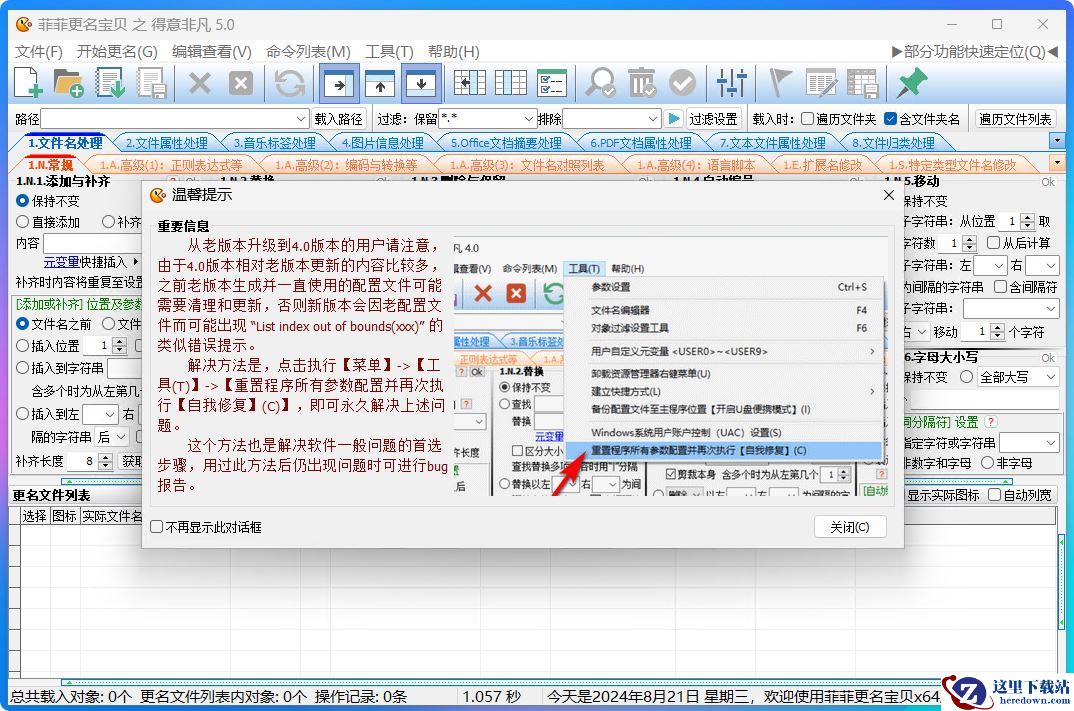The height and width of the screenshot is (711, 1074).
Task: Enable the 遍历文件夹 checkbox
Action: (x=807, y=119)
